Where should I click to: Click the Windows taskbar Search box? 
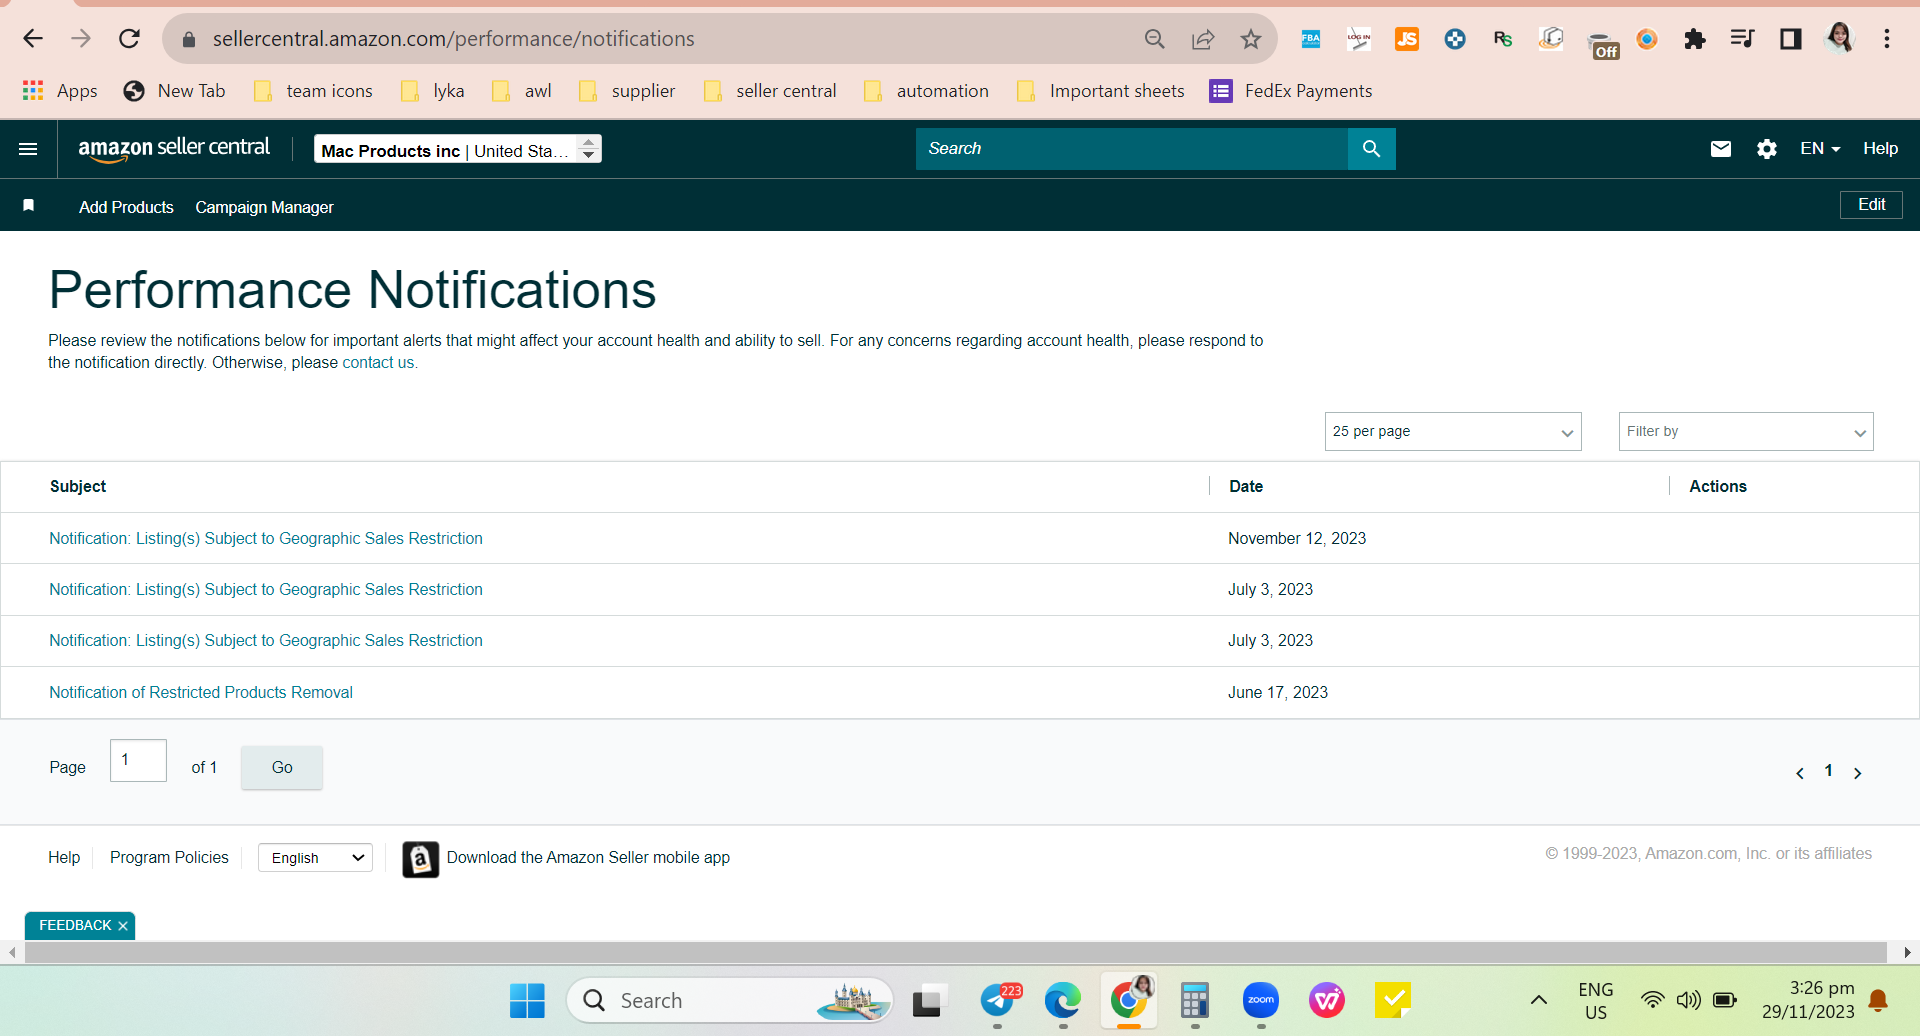(x=730, y=1000)
